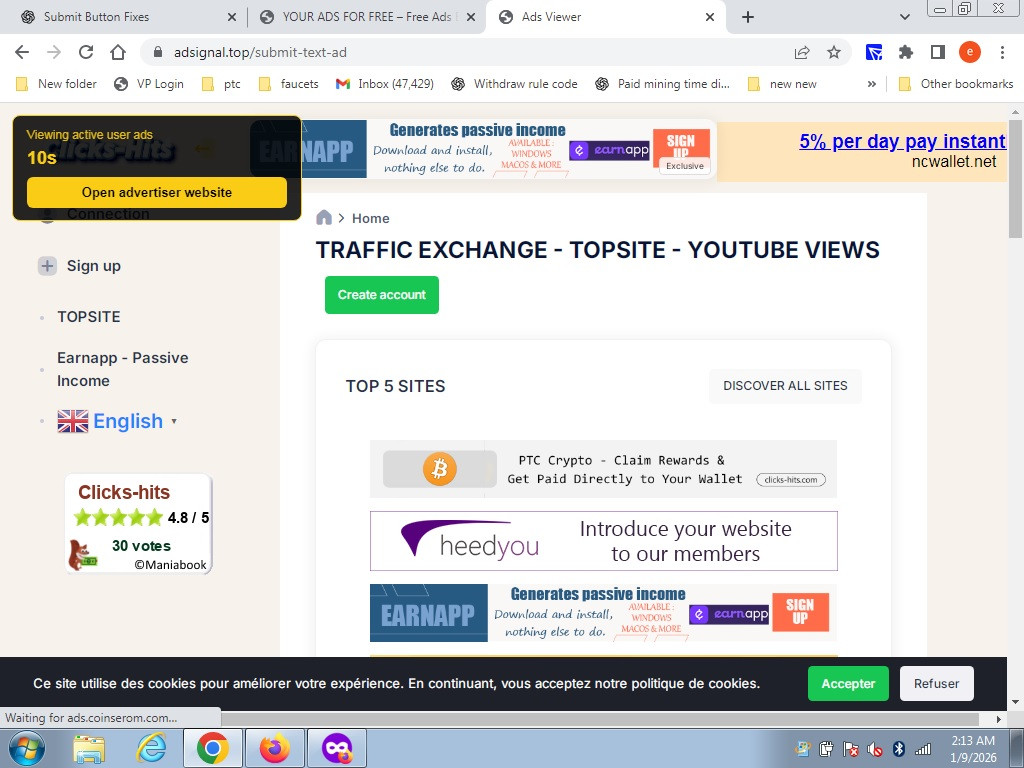The height and width of the screenshot is (768, 1024).
Task: Click the home icon in the breadcrumb
Action: tap(324, 217)
